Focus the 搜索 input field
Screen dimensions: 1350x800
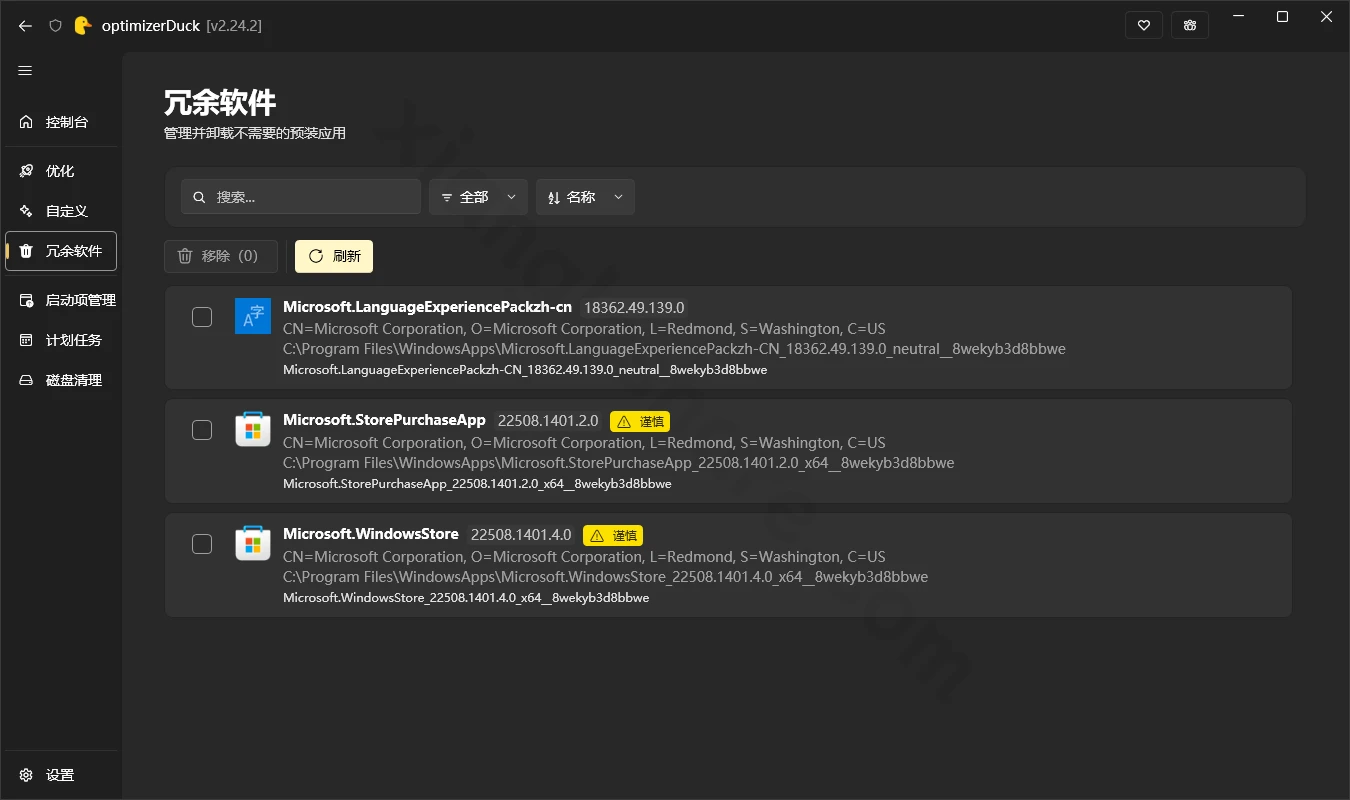point(301,197)
